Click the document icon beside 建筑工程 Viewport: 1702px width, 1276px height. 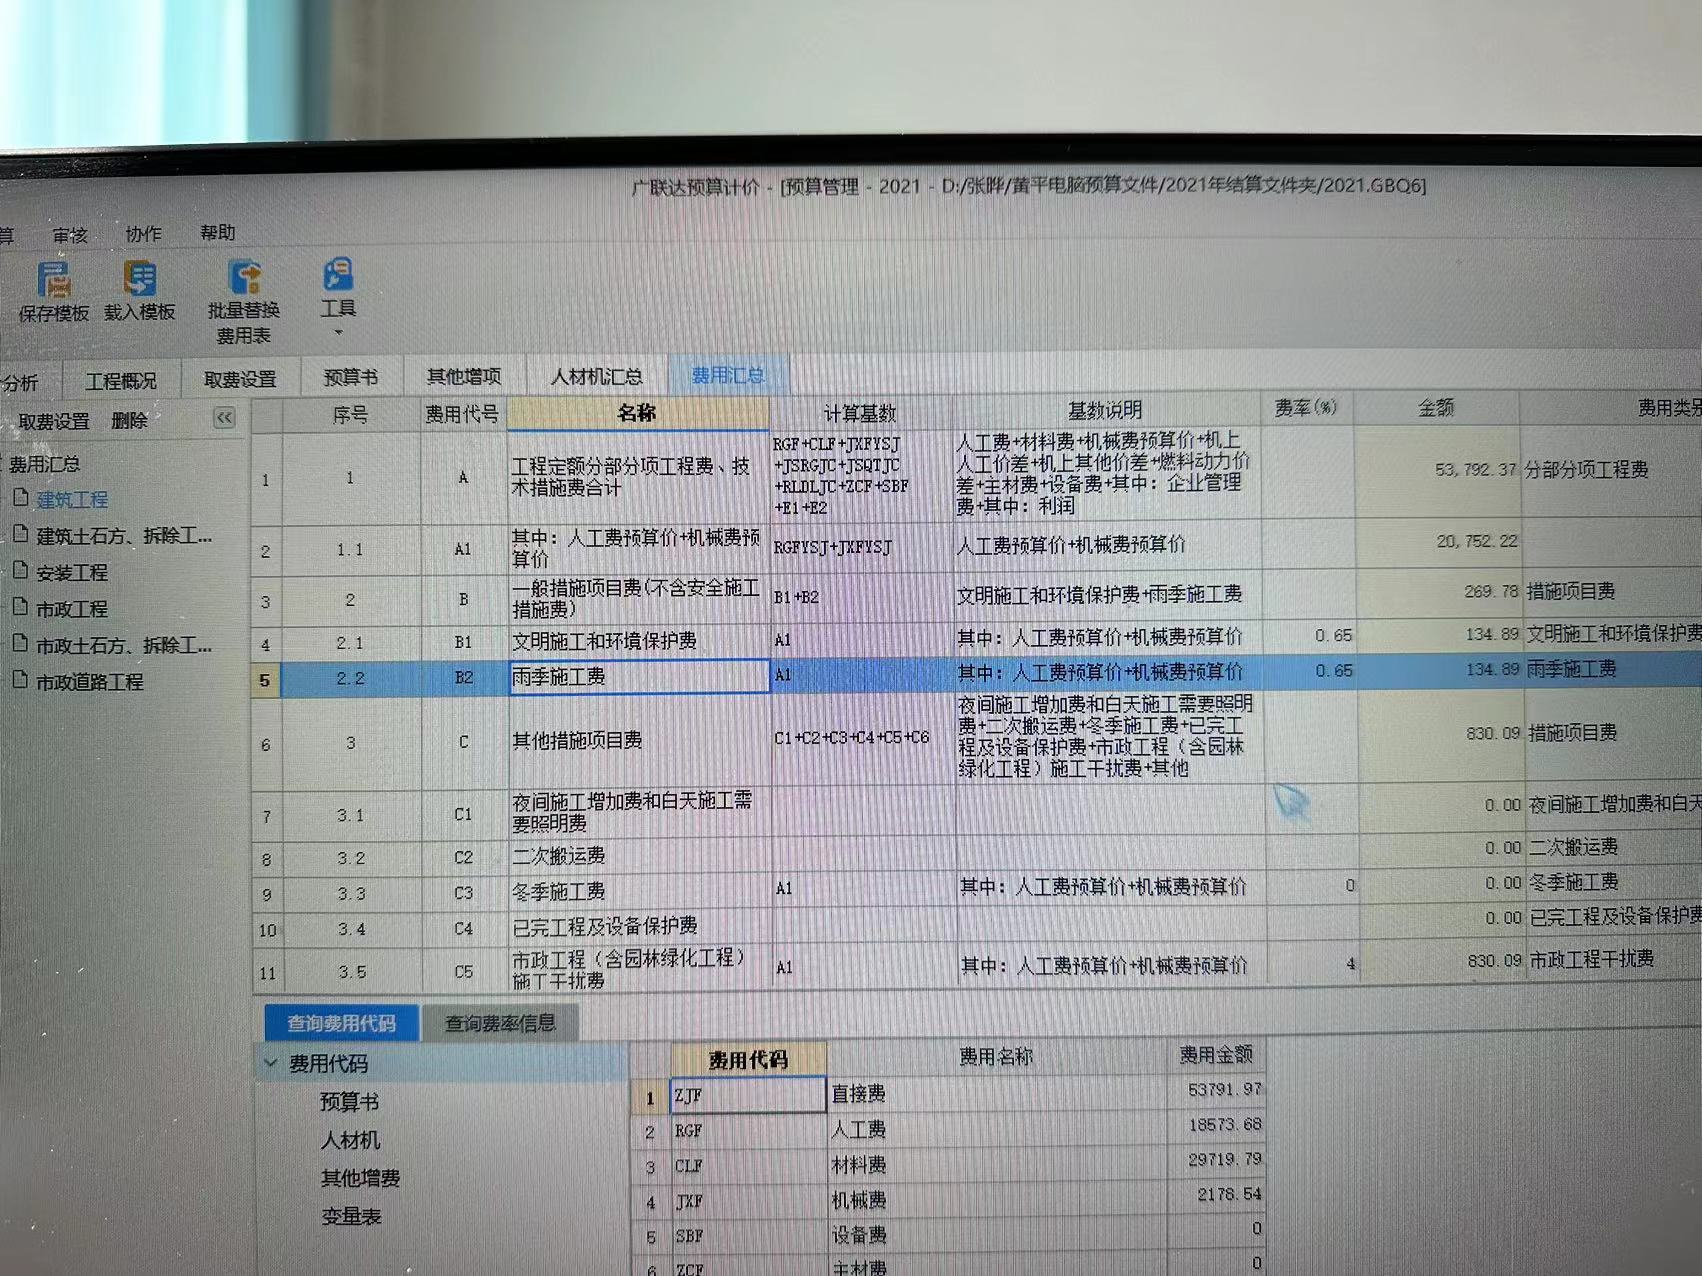(x=20, y=497)
